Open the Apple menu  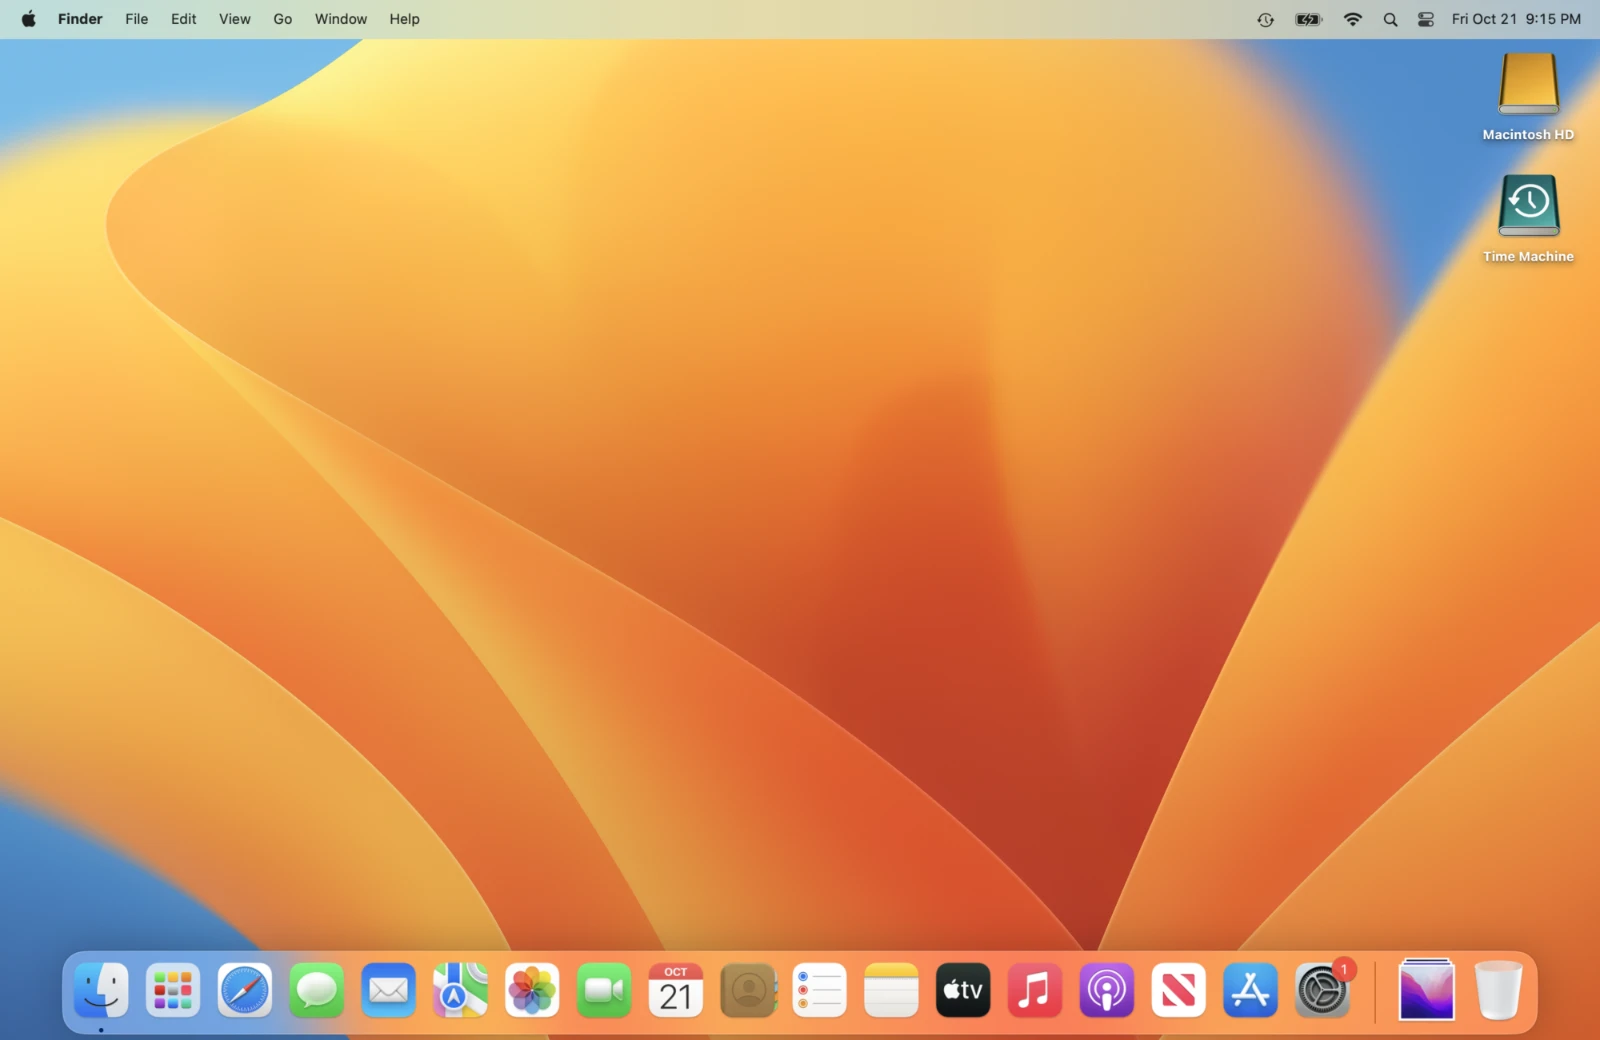coord(27,18)
